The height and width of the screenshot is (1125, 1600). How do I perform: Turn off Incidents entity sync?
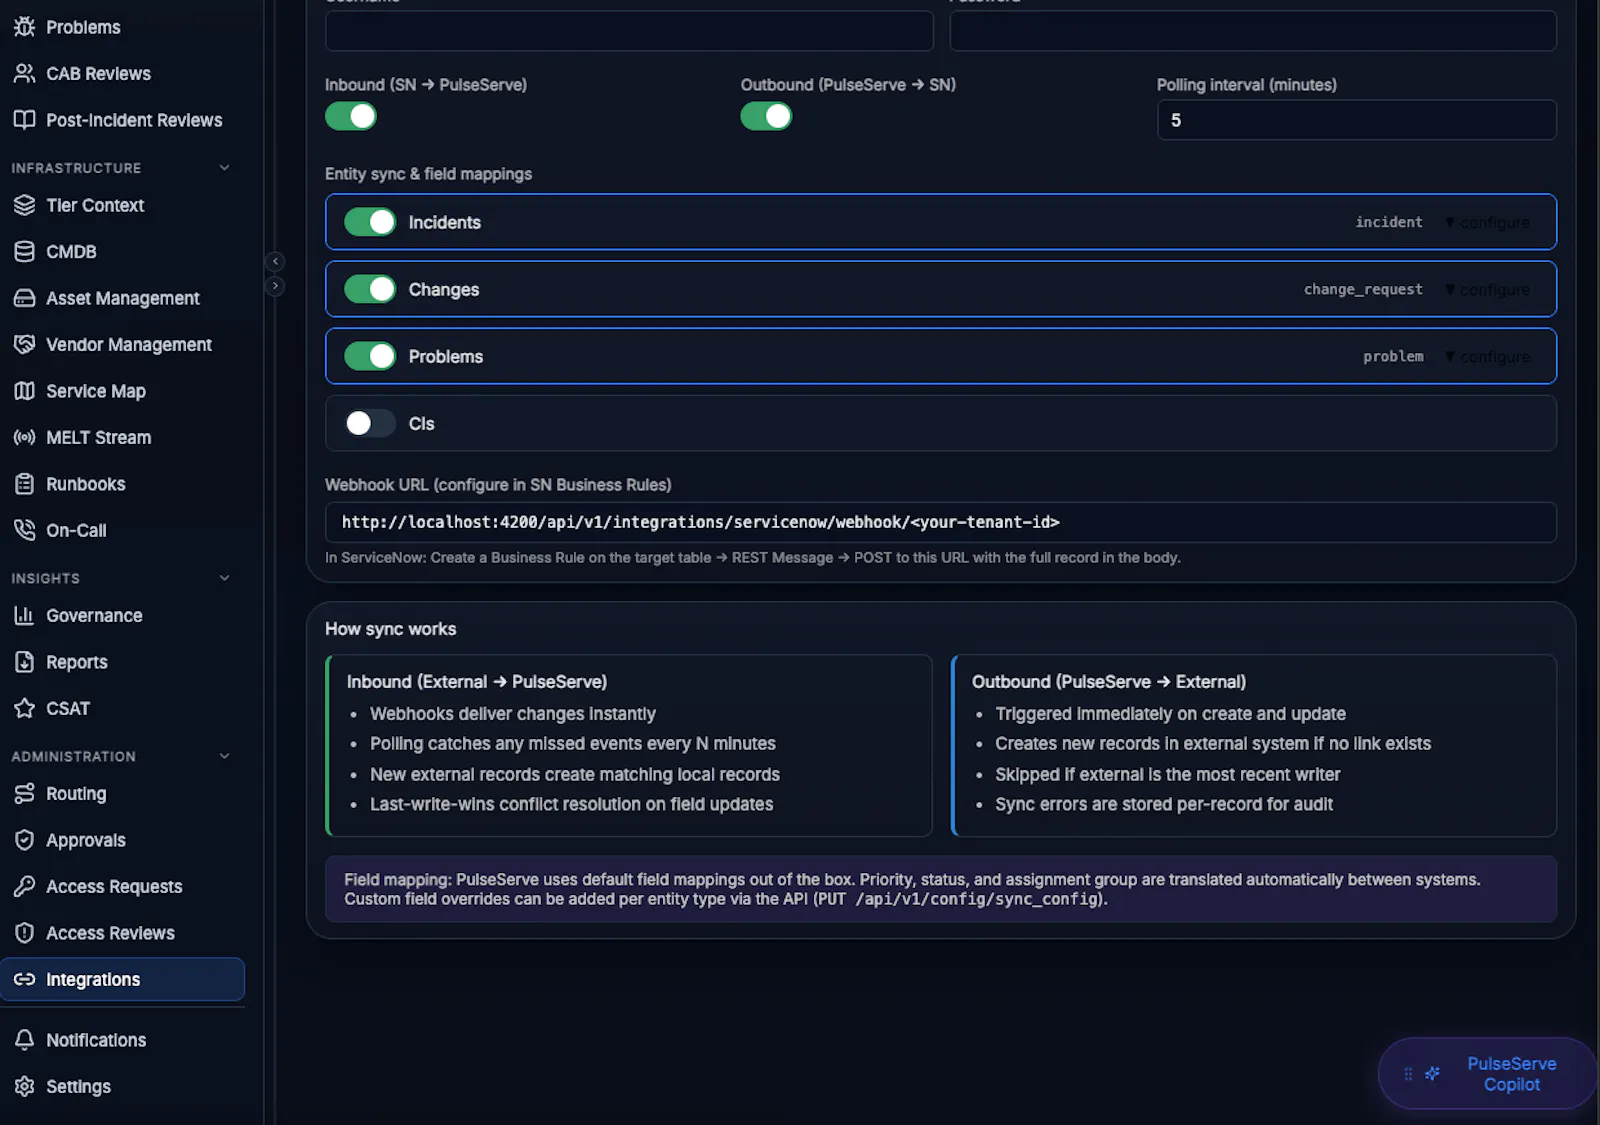(x=370, y=222)
